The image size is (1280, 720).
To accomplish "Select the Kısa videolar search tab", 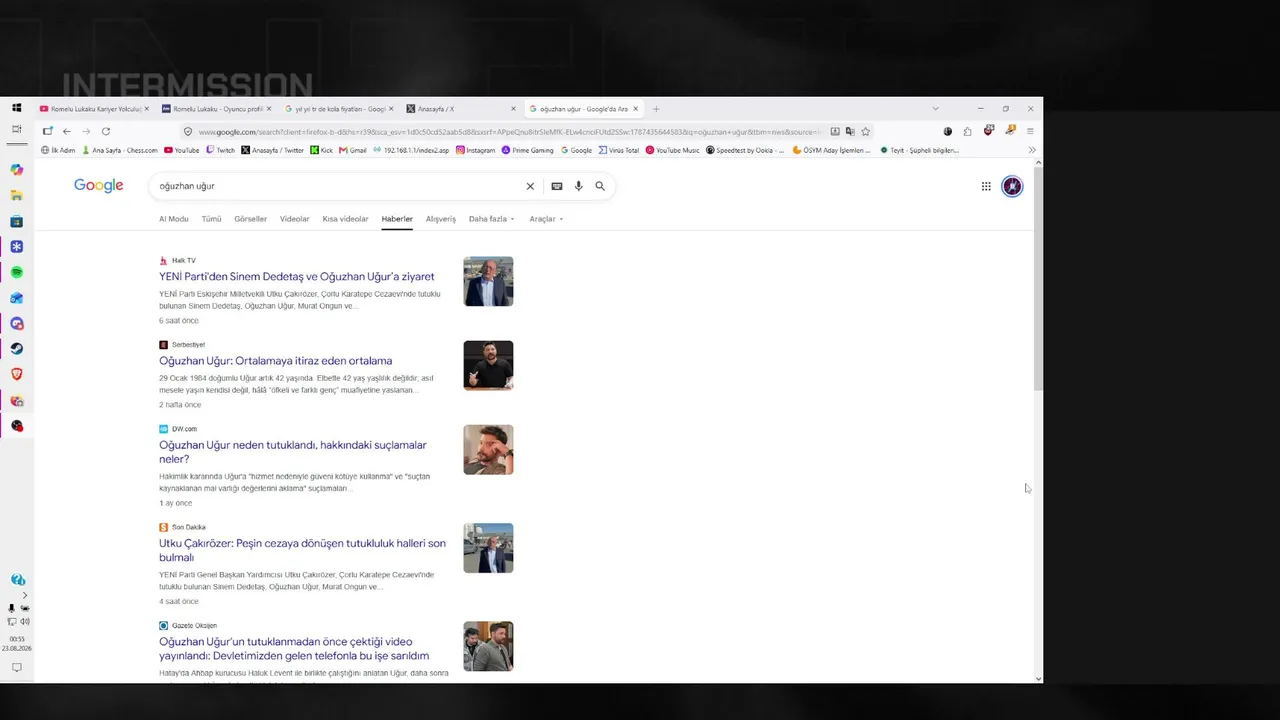I will click(x=346, y=219).
